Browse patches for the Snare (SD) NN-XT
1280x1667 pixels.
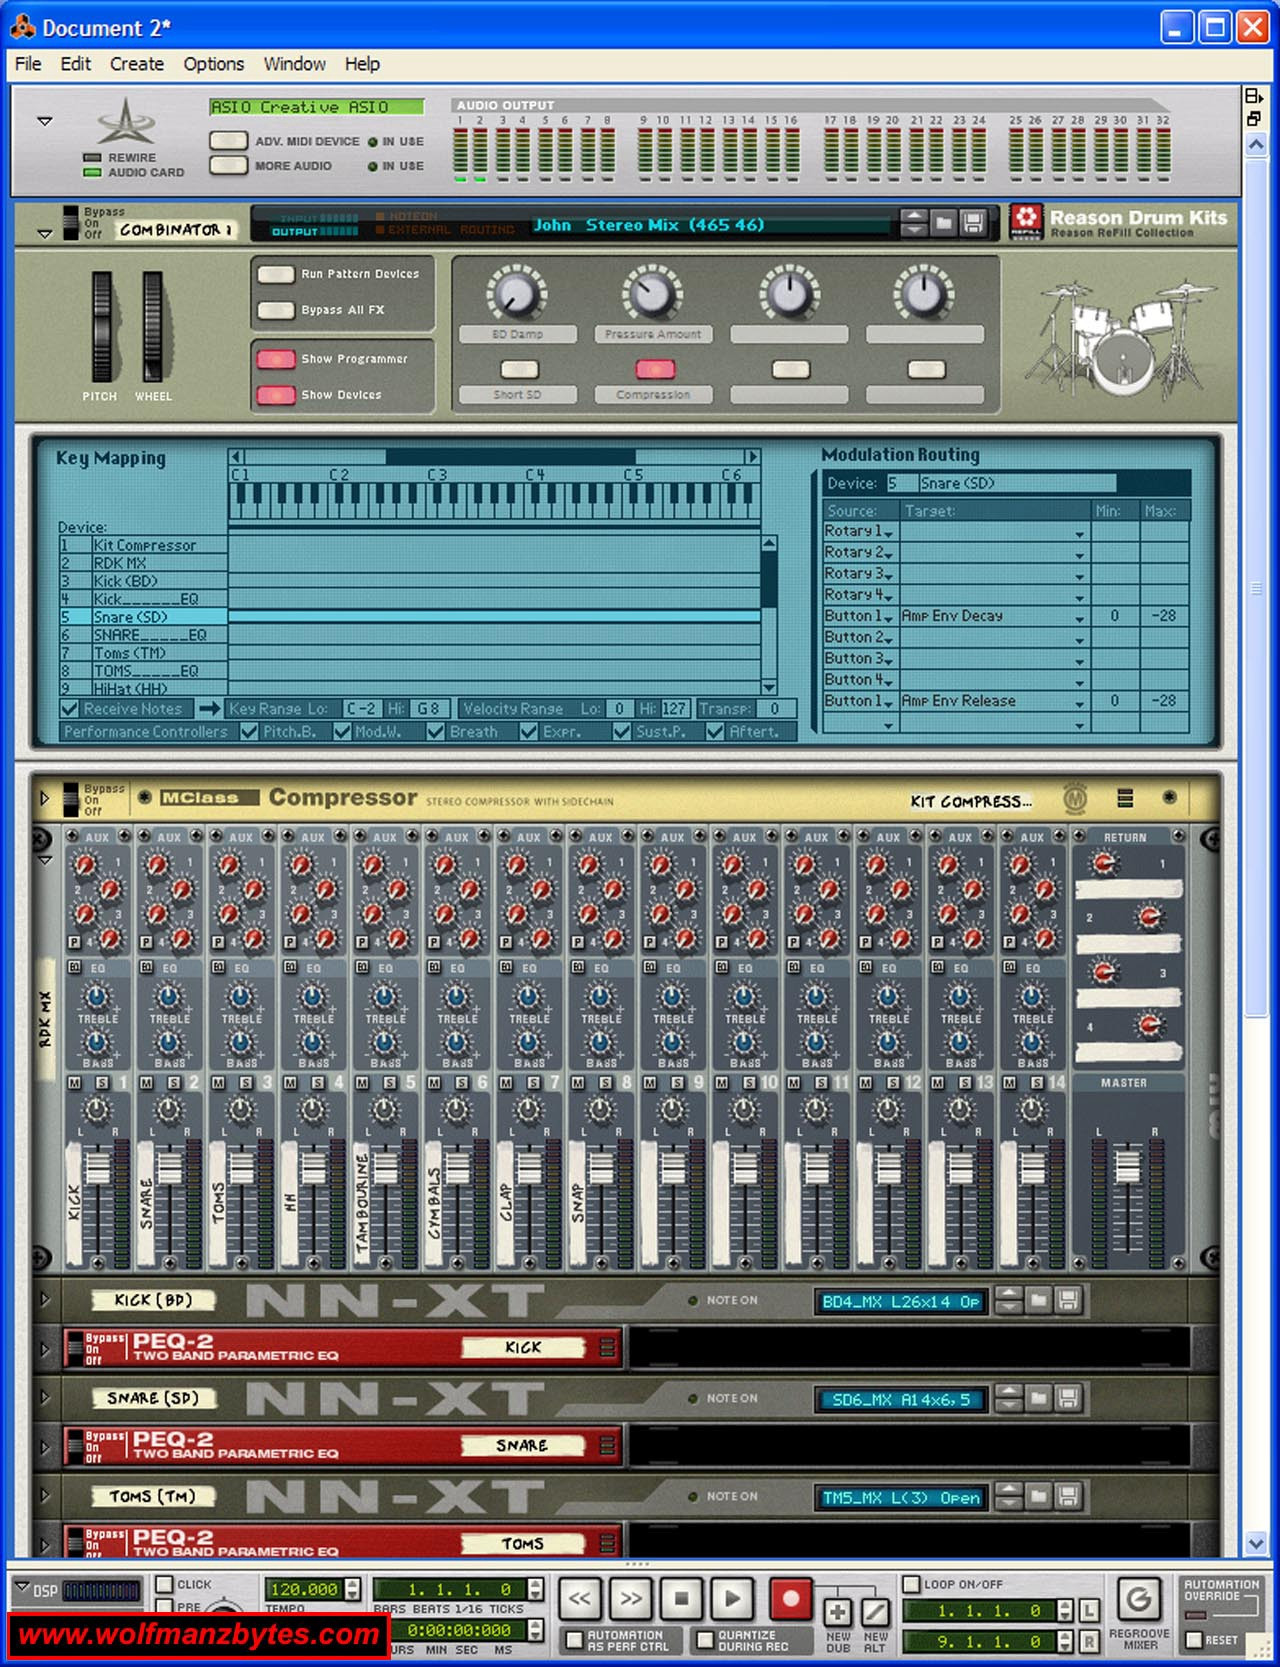click(x=1039, y=1398)
